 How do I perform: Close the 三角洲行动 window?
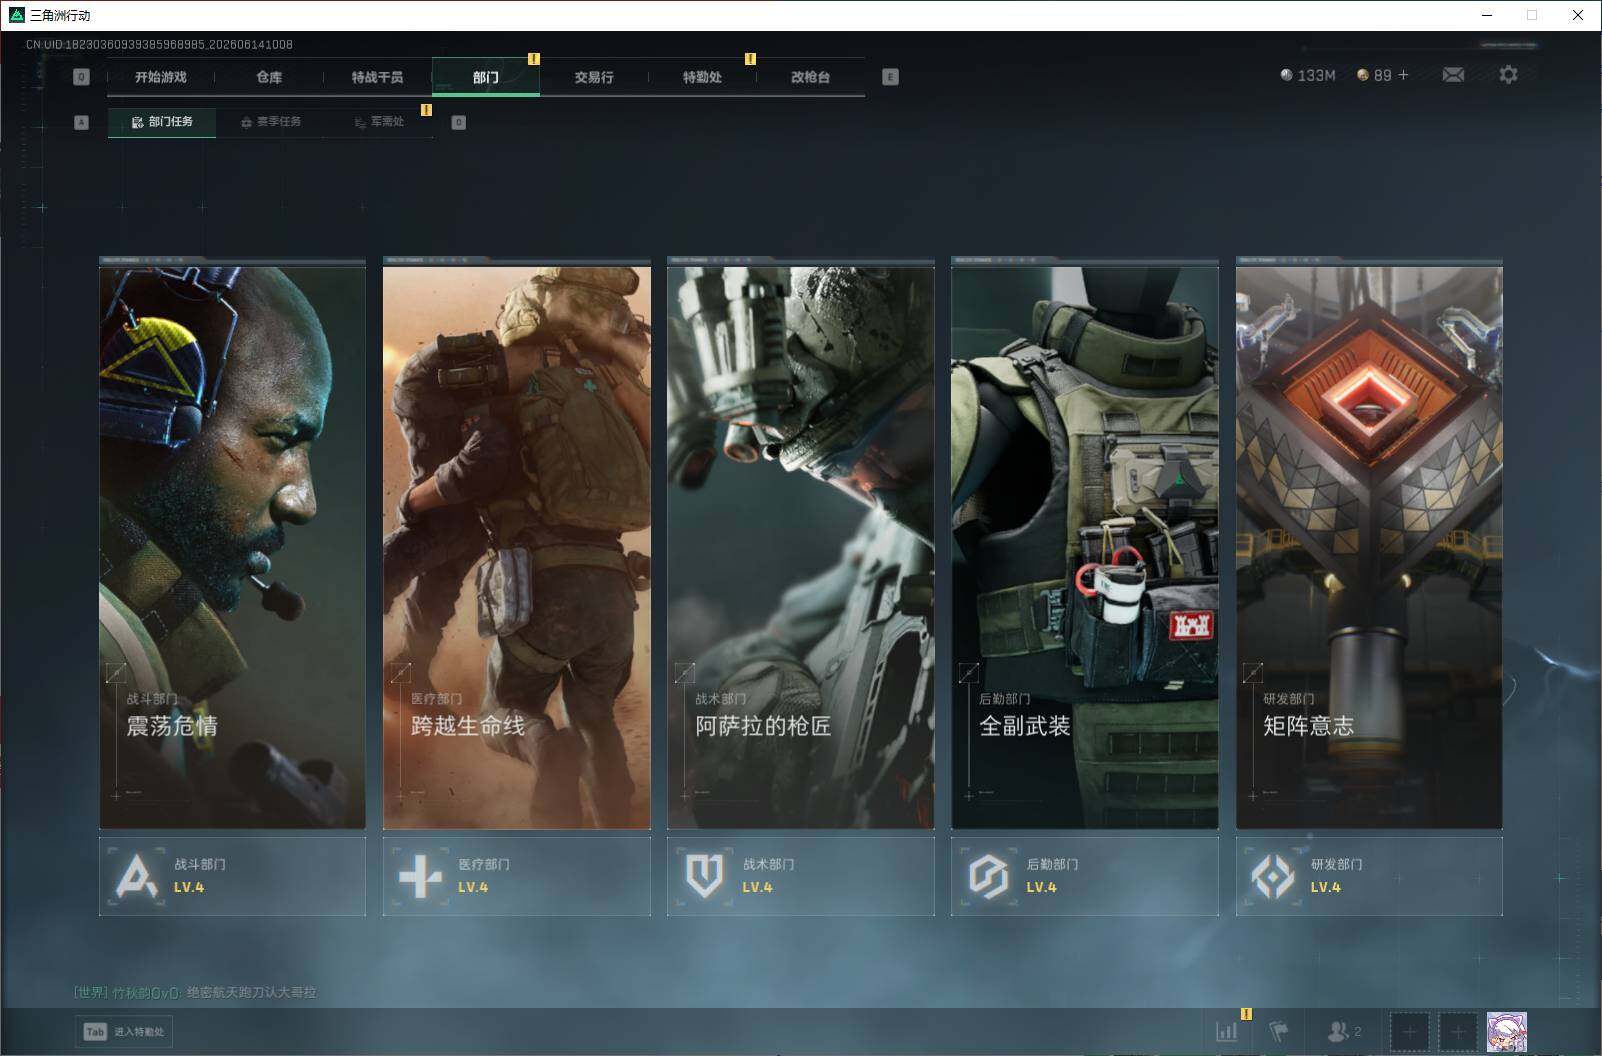coord(1578,15)
